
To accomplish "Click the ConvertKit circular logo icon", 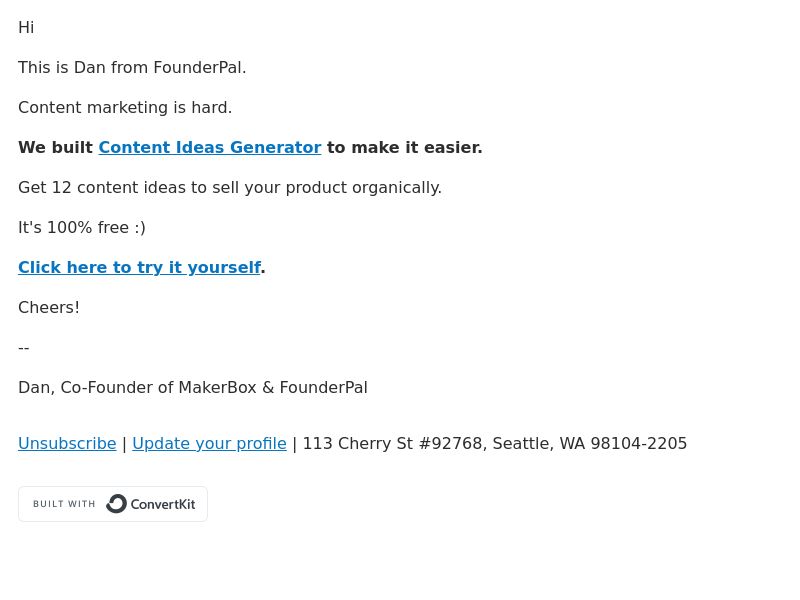I will coord(116,504).
